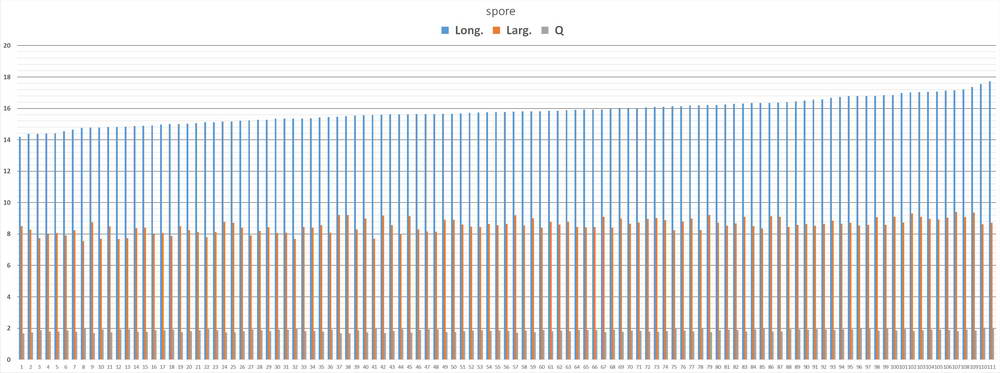Click x-axis category label 1

point(22,367)
